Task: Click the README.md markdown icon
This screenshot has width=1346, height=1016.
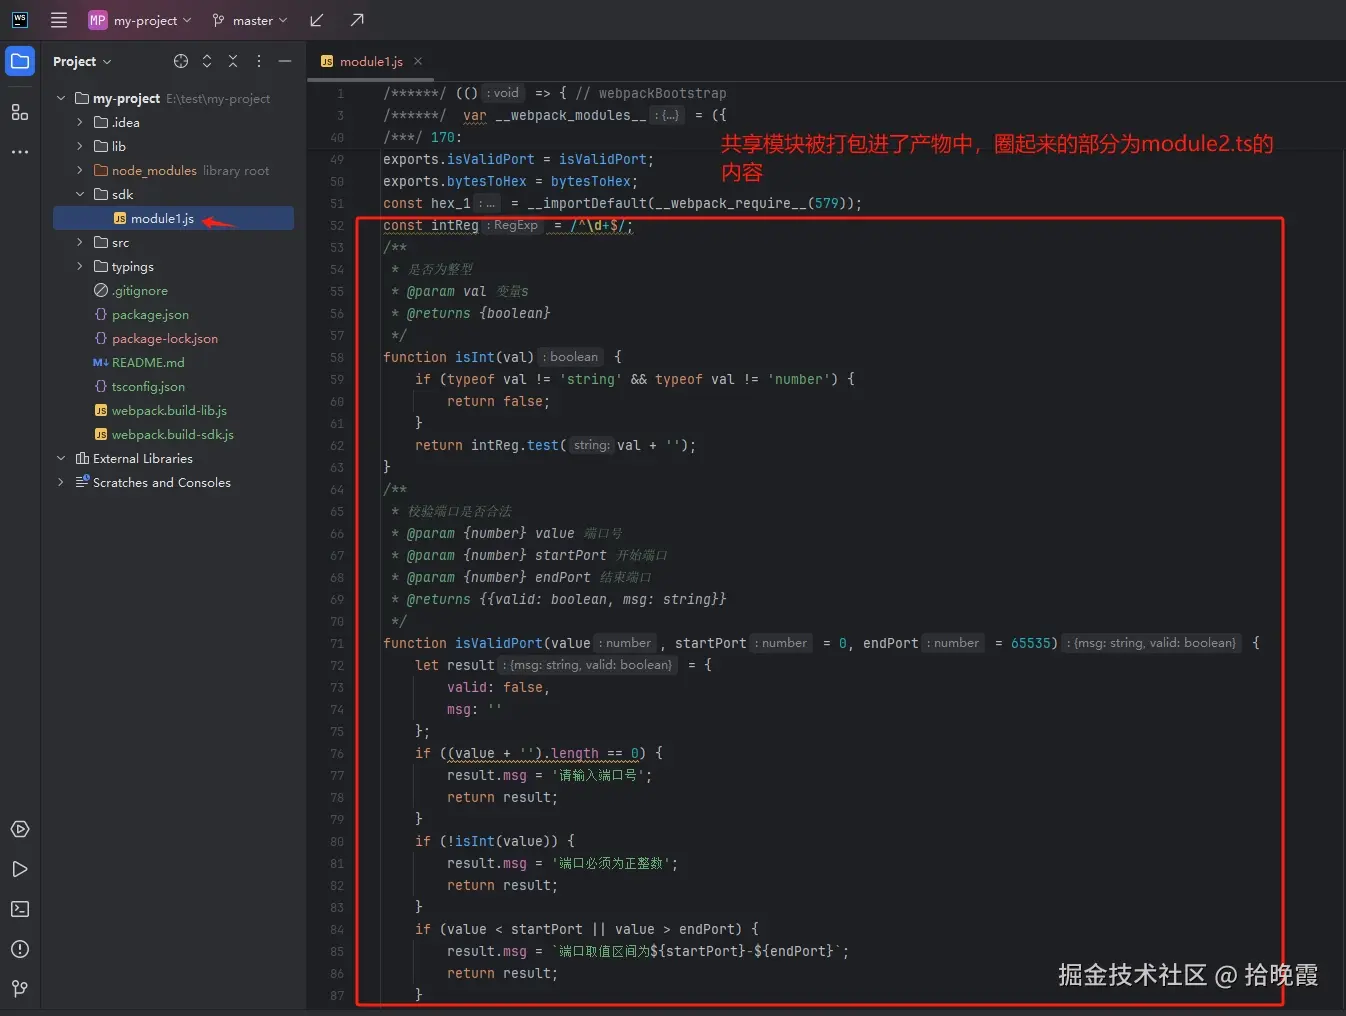Action: click(101, 362)
